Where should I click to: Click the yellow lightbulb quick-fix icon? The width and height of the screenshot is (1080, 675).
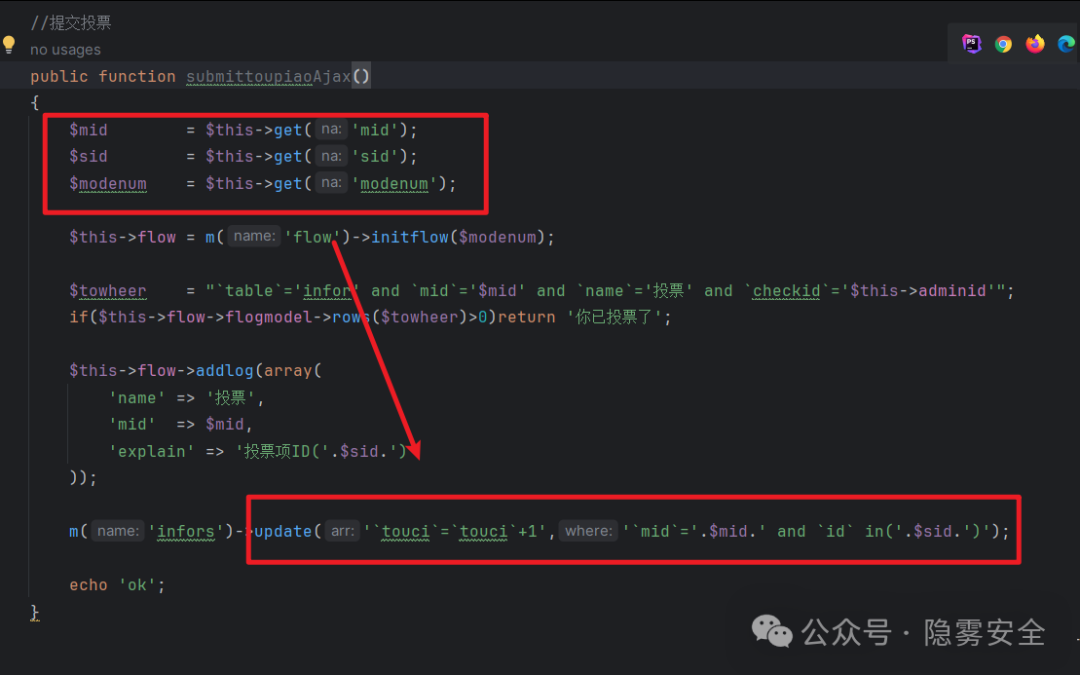pyautogui.click(x=9, y=45)
